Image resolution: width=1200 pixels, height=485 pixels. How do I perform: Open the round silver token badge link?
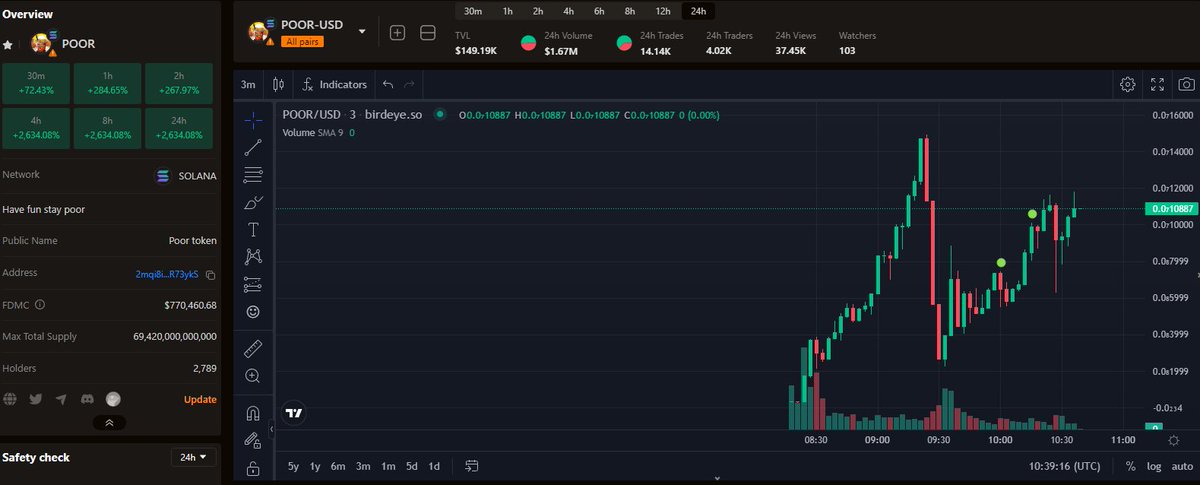click(x=113, y=399)
